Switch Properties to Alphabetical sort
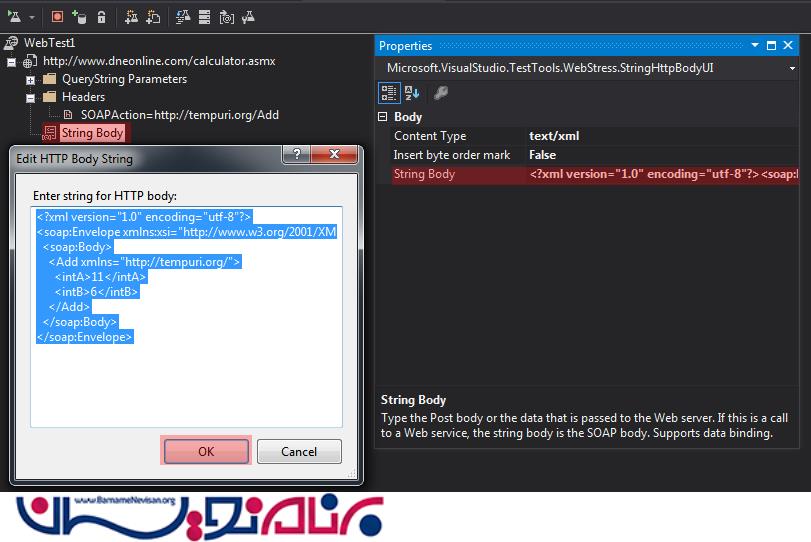811x542 pixels. (411, 93)
